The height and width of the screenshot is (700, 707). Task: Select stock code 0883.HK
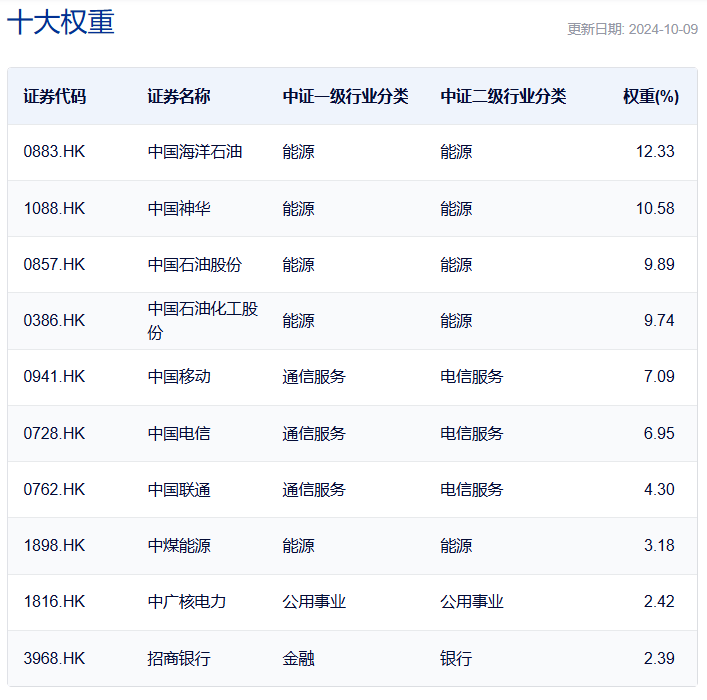[x=55, y=152]
